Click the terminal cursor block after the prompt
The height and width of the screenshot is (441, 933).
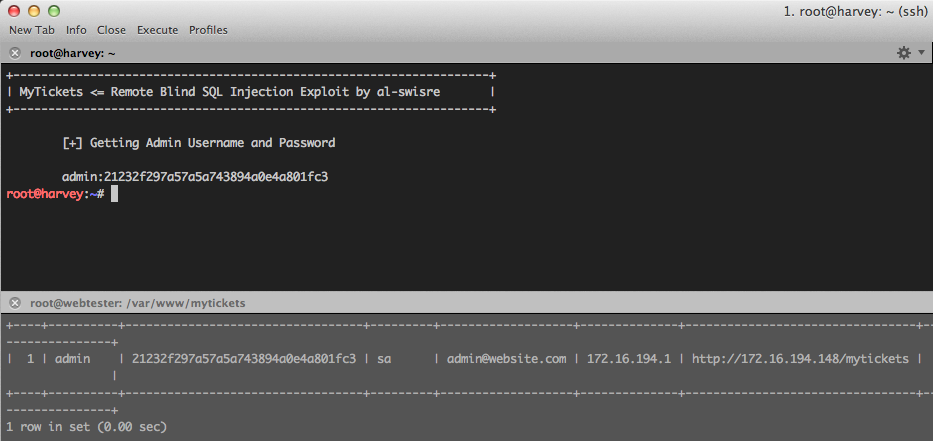pyautogui.click(x=114, y=193)
